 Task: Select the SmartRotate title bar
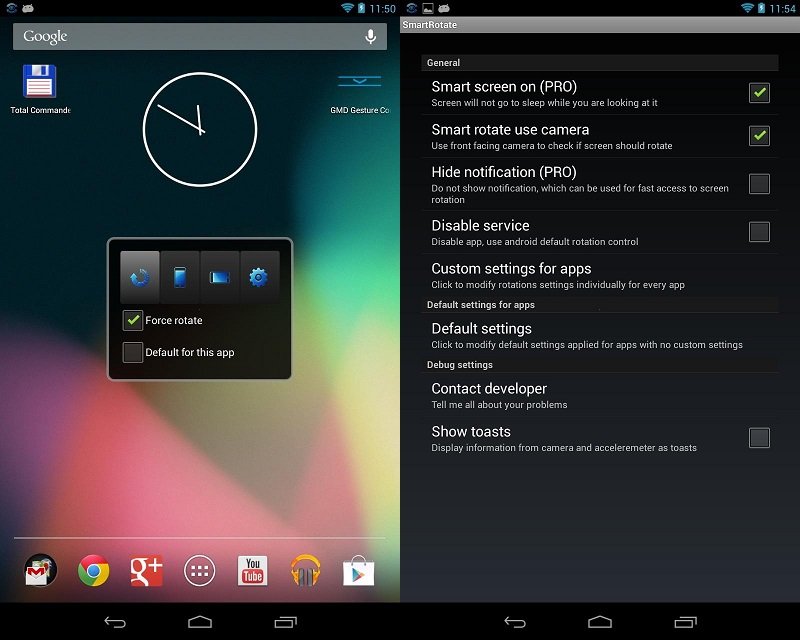(x=600, y=25)
